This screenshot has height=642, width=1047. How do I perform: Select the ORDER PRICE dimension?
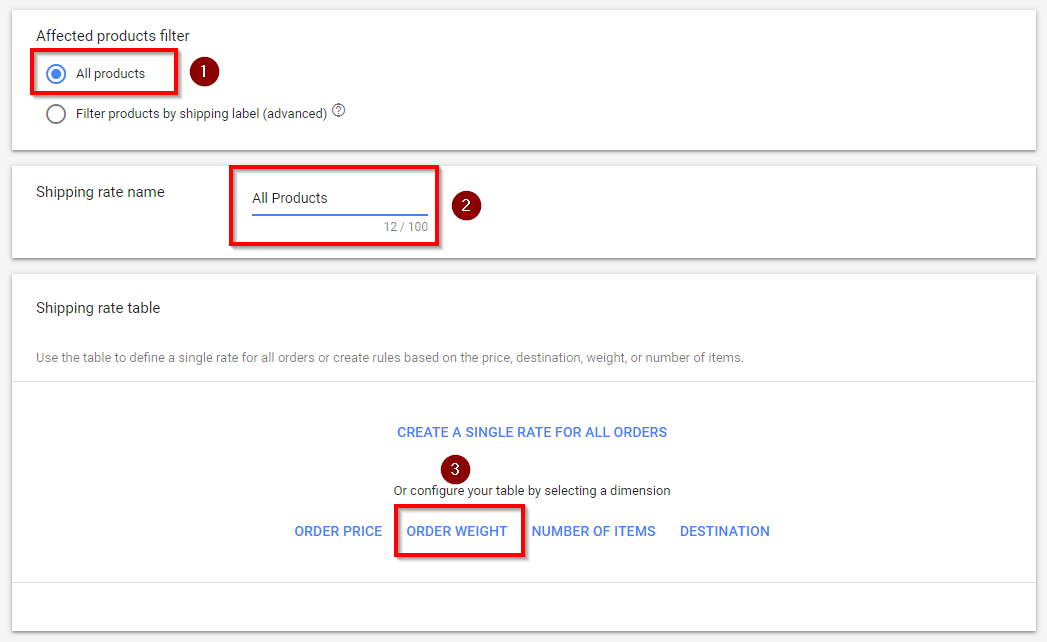click(337, 531)
